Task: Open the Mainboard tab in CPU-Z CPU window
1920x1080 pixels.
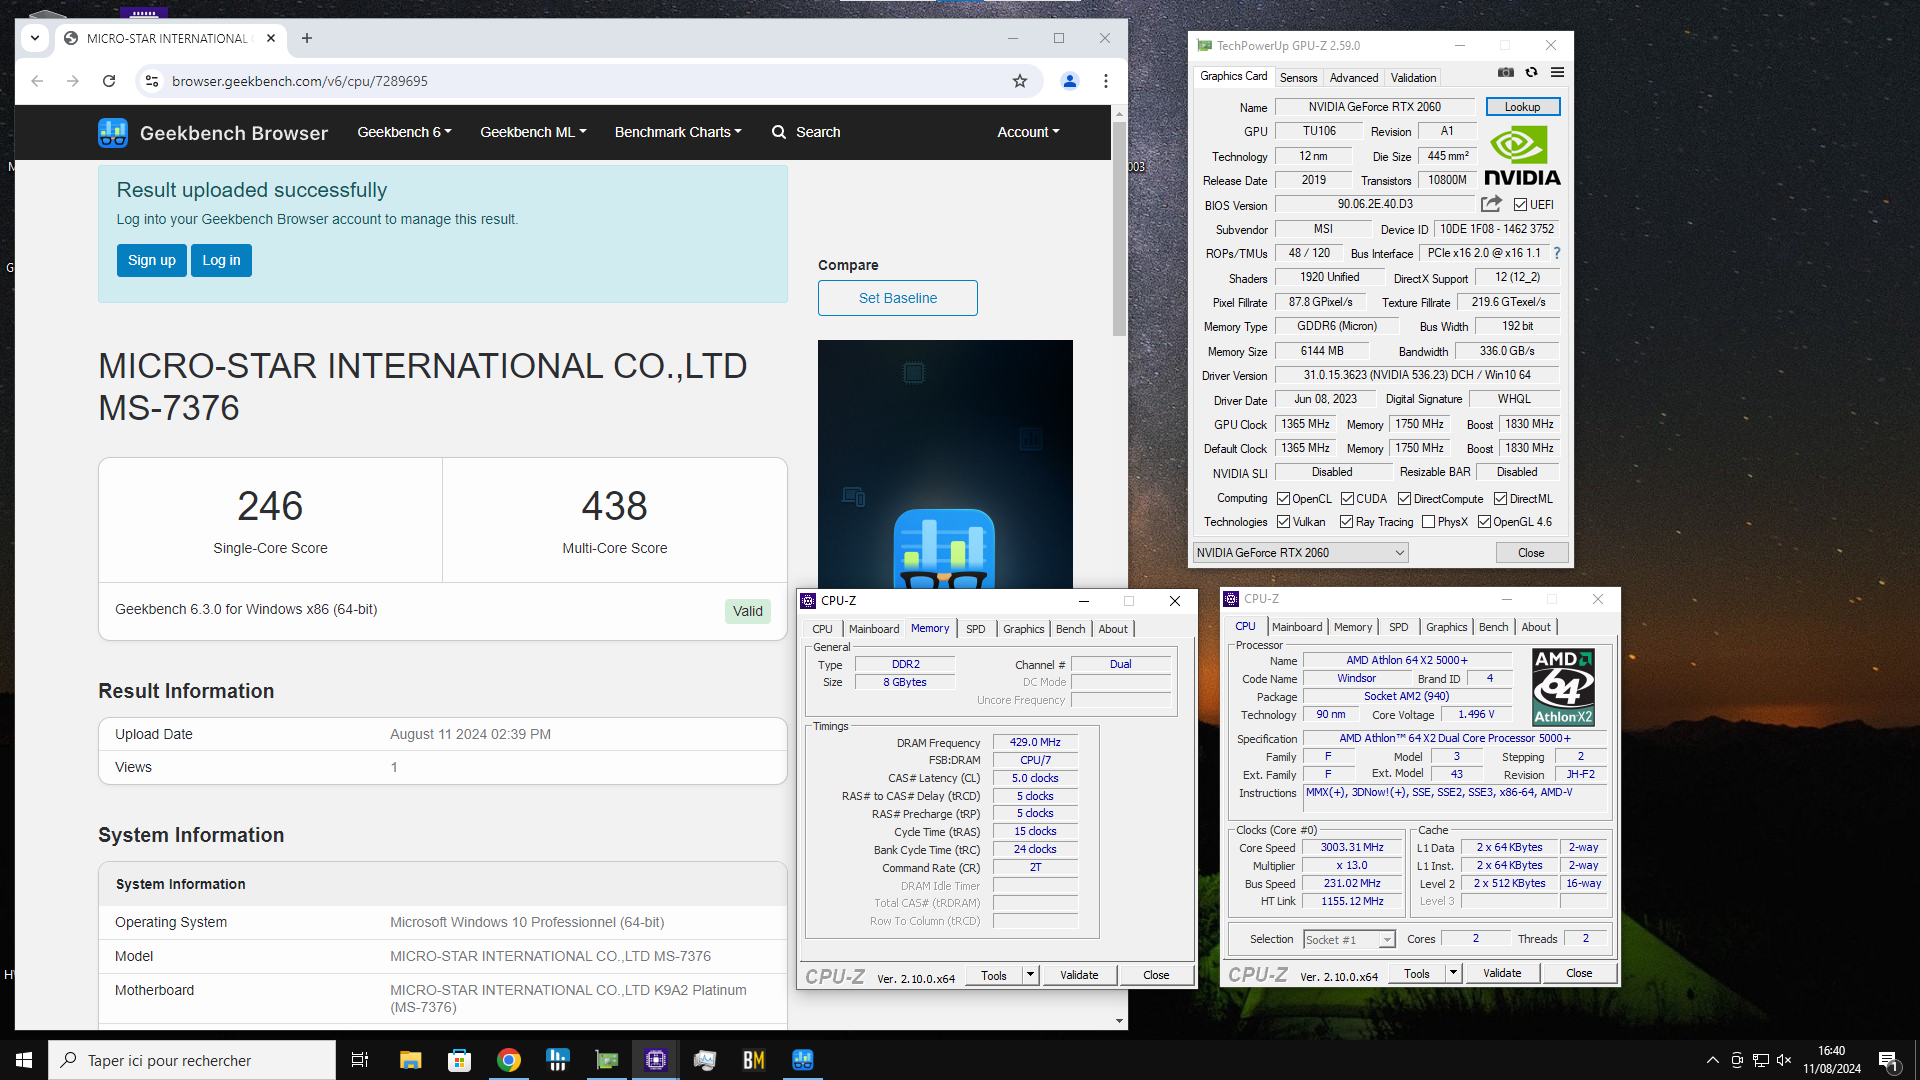Action: [1297, 627]
